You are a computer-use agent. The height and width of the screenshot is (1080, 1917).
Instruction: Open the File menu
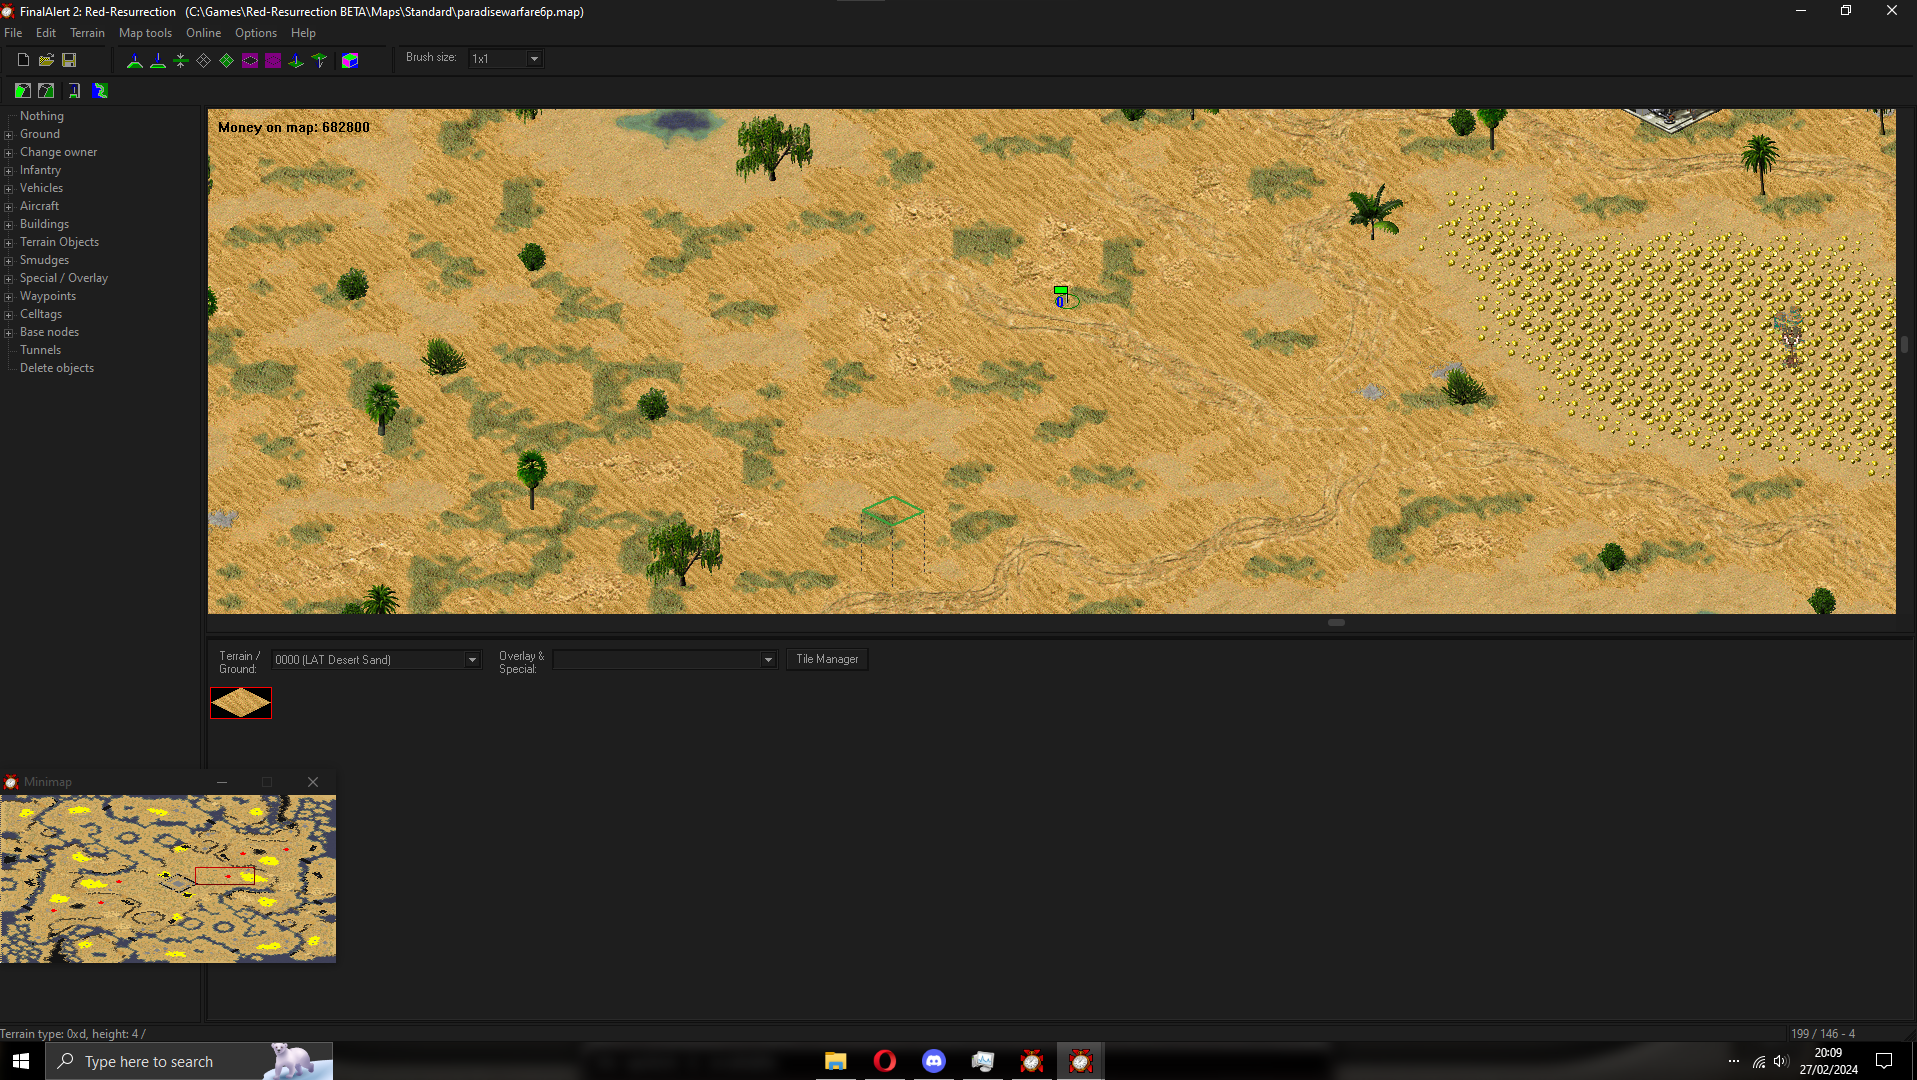(13, 33)
